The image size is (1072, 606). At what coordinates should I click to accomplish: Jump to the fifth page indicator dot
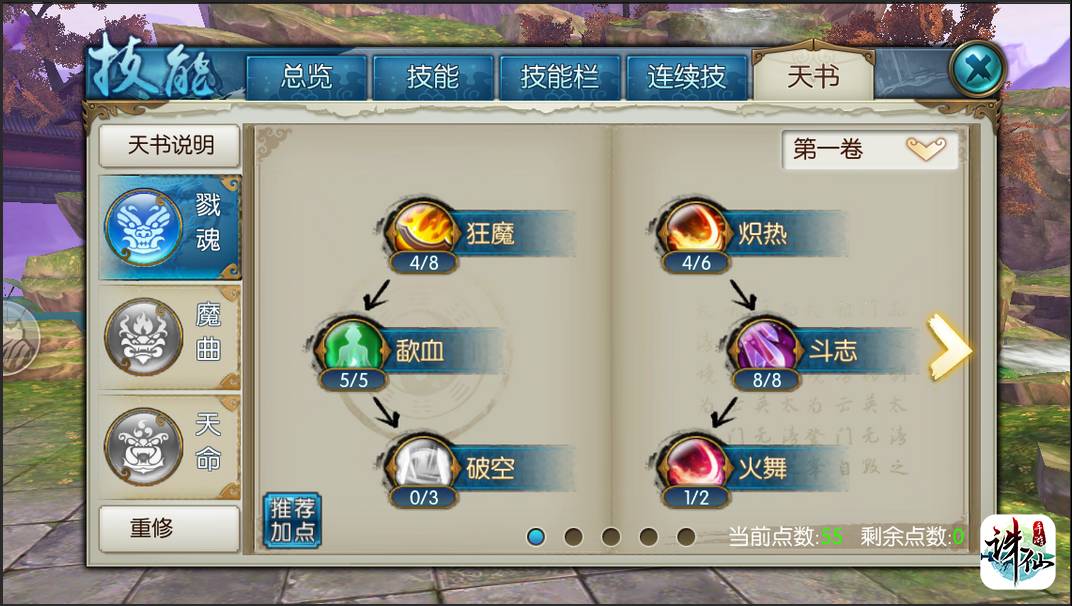[686, 537]
